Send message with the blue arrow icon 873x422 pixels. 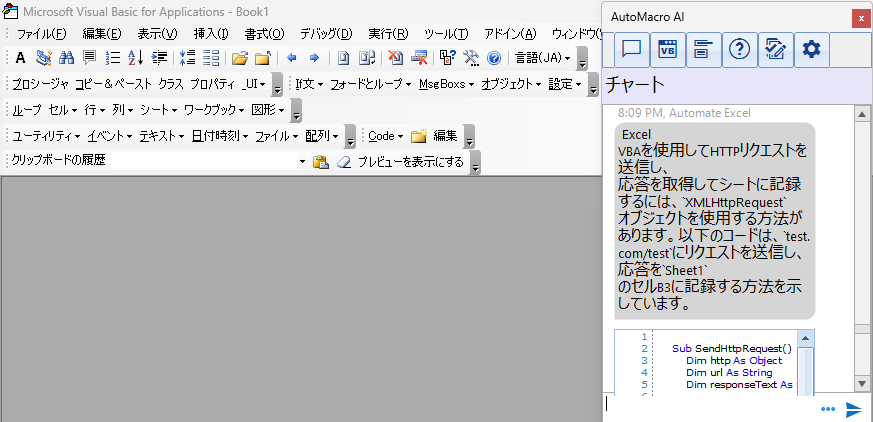tap(854, 409)
